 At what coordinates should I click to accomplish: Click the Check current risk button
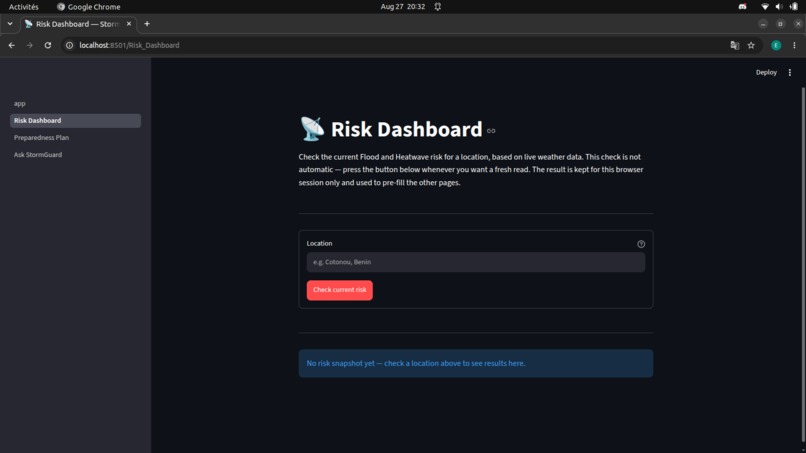coord(340,290)
